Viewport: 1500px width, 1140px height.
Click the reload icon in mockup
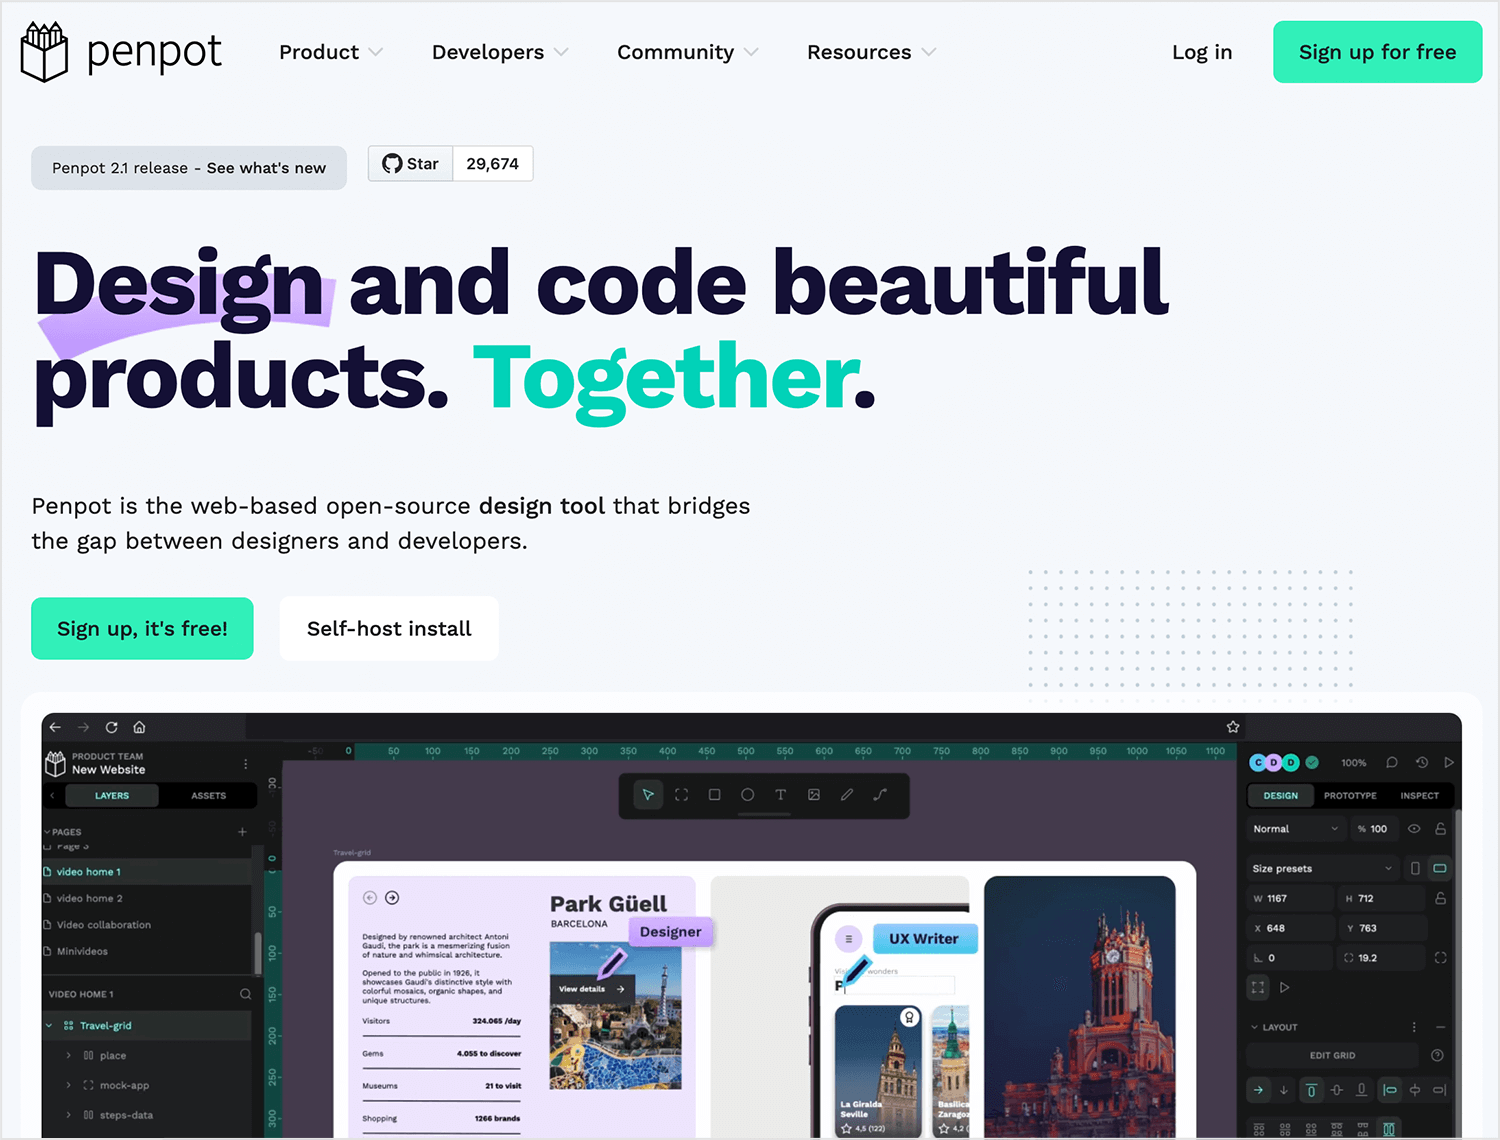[x=112, y=727]
